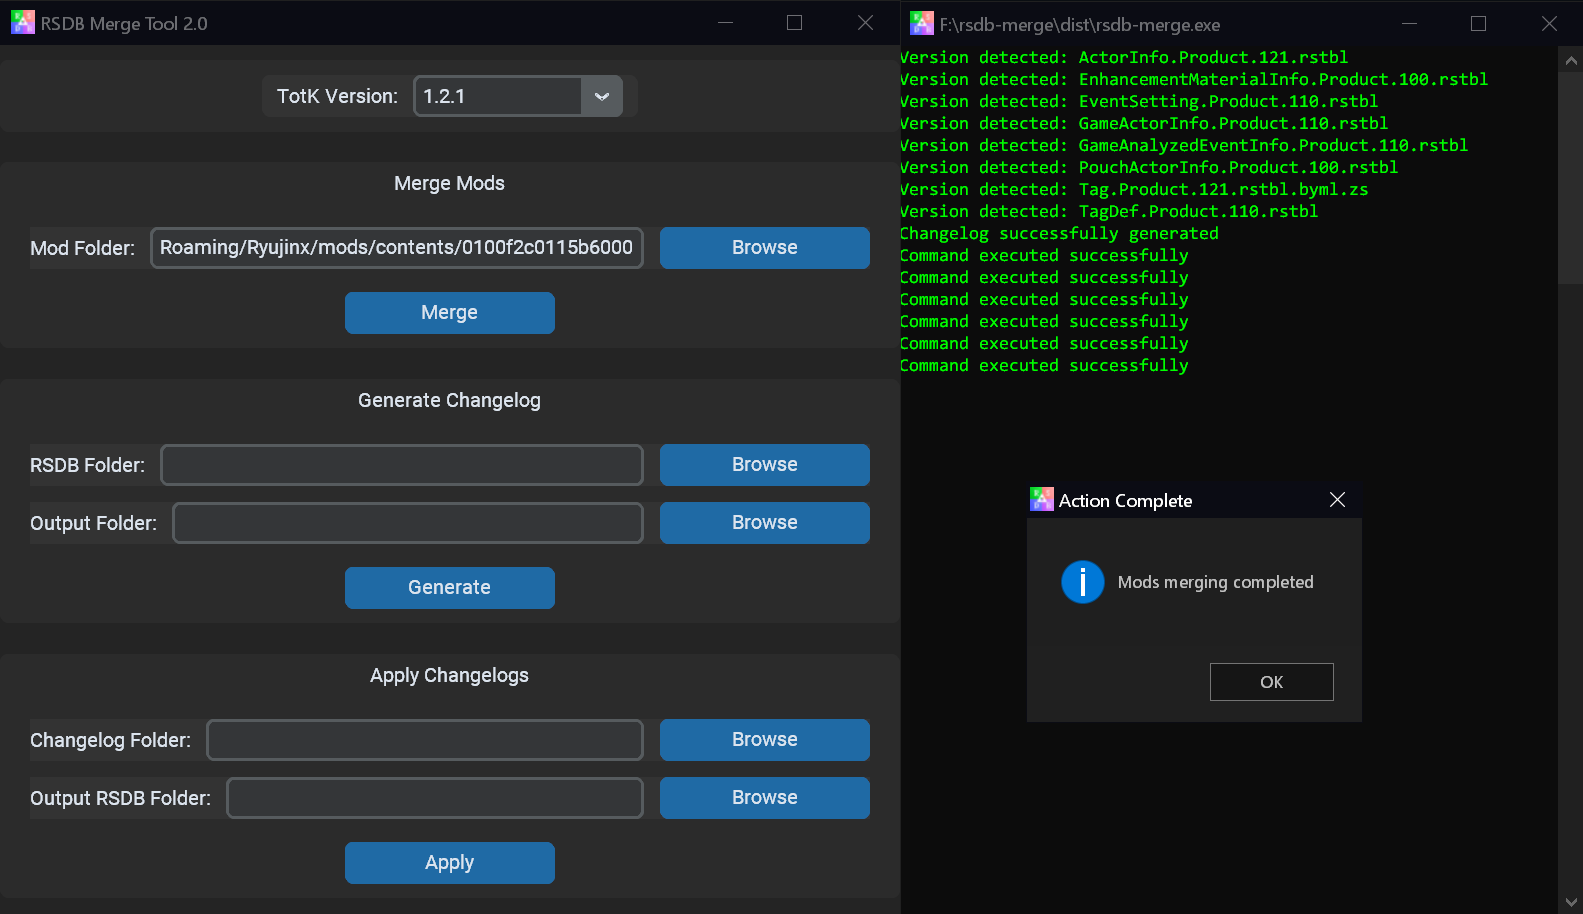Open the TotK Version dropdown arrow
This screenshot has height=914, width=1583.
(x=602, y=96)
